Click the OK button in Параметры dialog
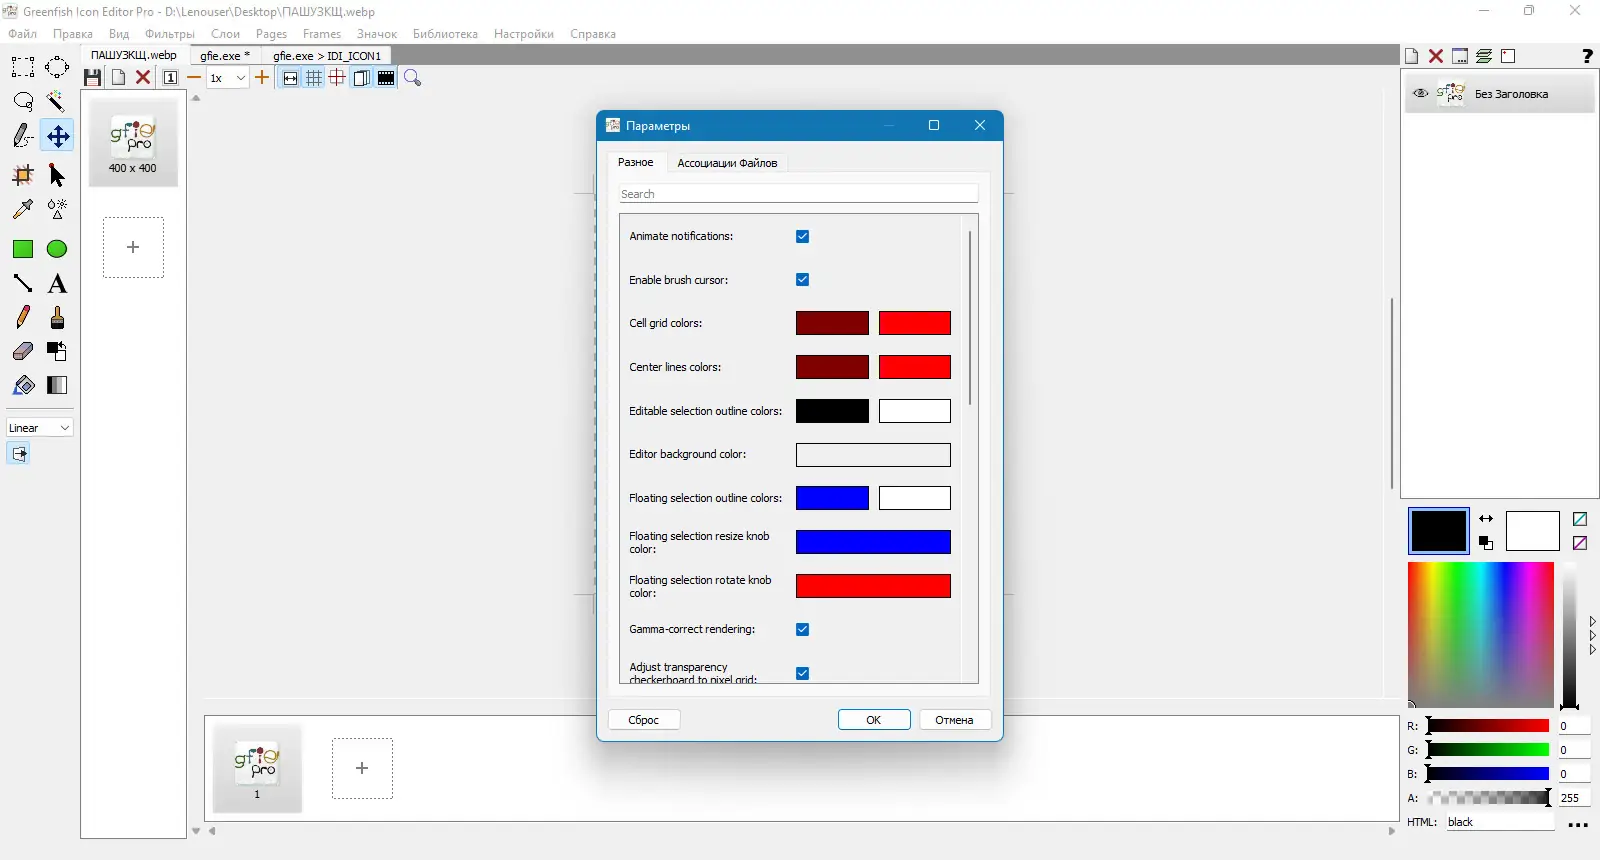Image resolution: width=1600 pixels, height=860 pixels. (x=874, y=720)
